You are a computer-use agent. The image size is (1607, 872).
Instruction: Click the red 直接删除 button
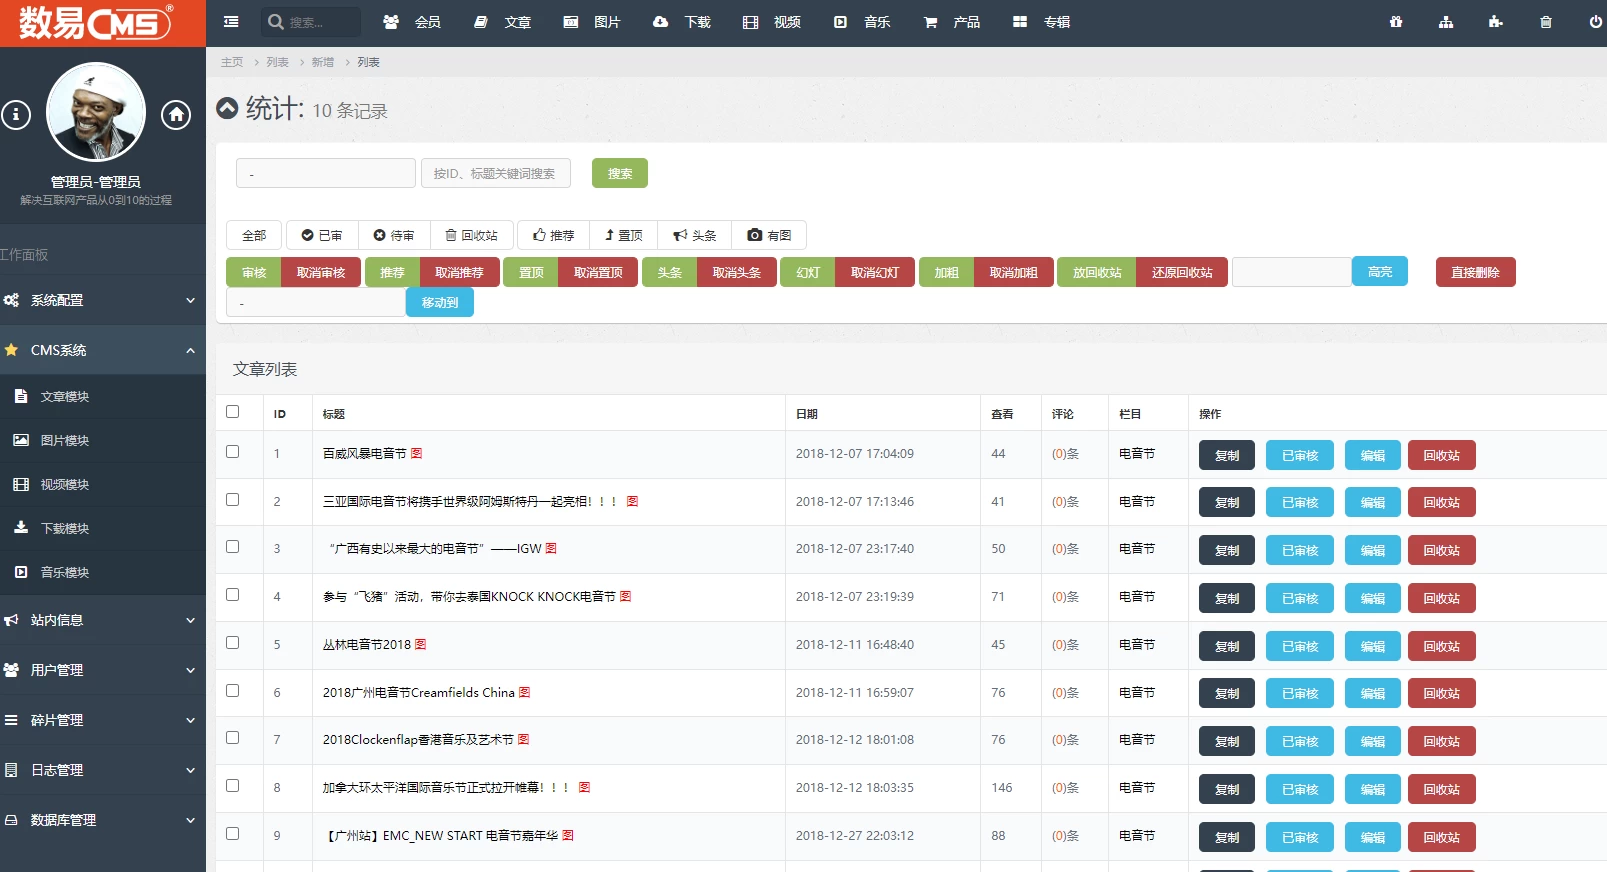(x=1475, y=272)
